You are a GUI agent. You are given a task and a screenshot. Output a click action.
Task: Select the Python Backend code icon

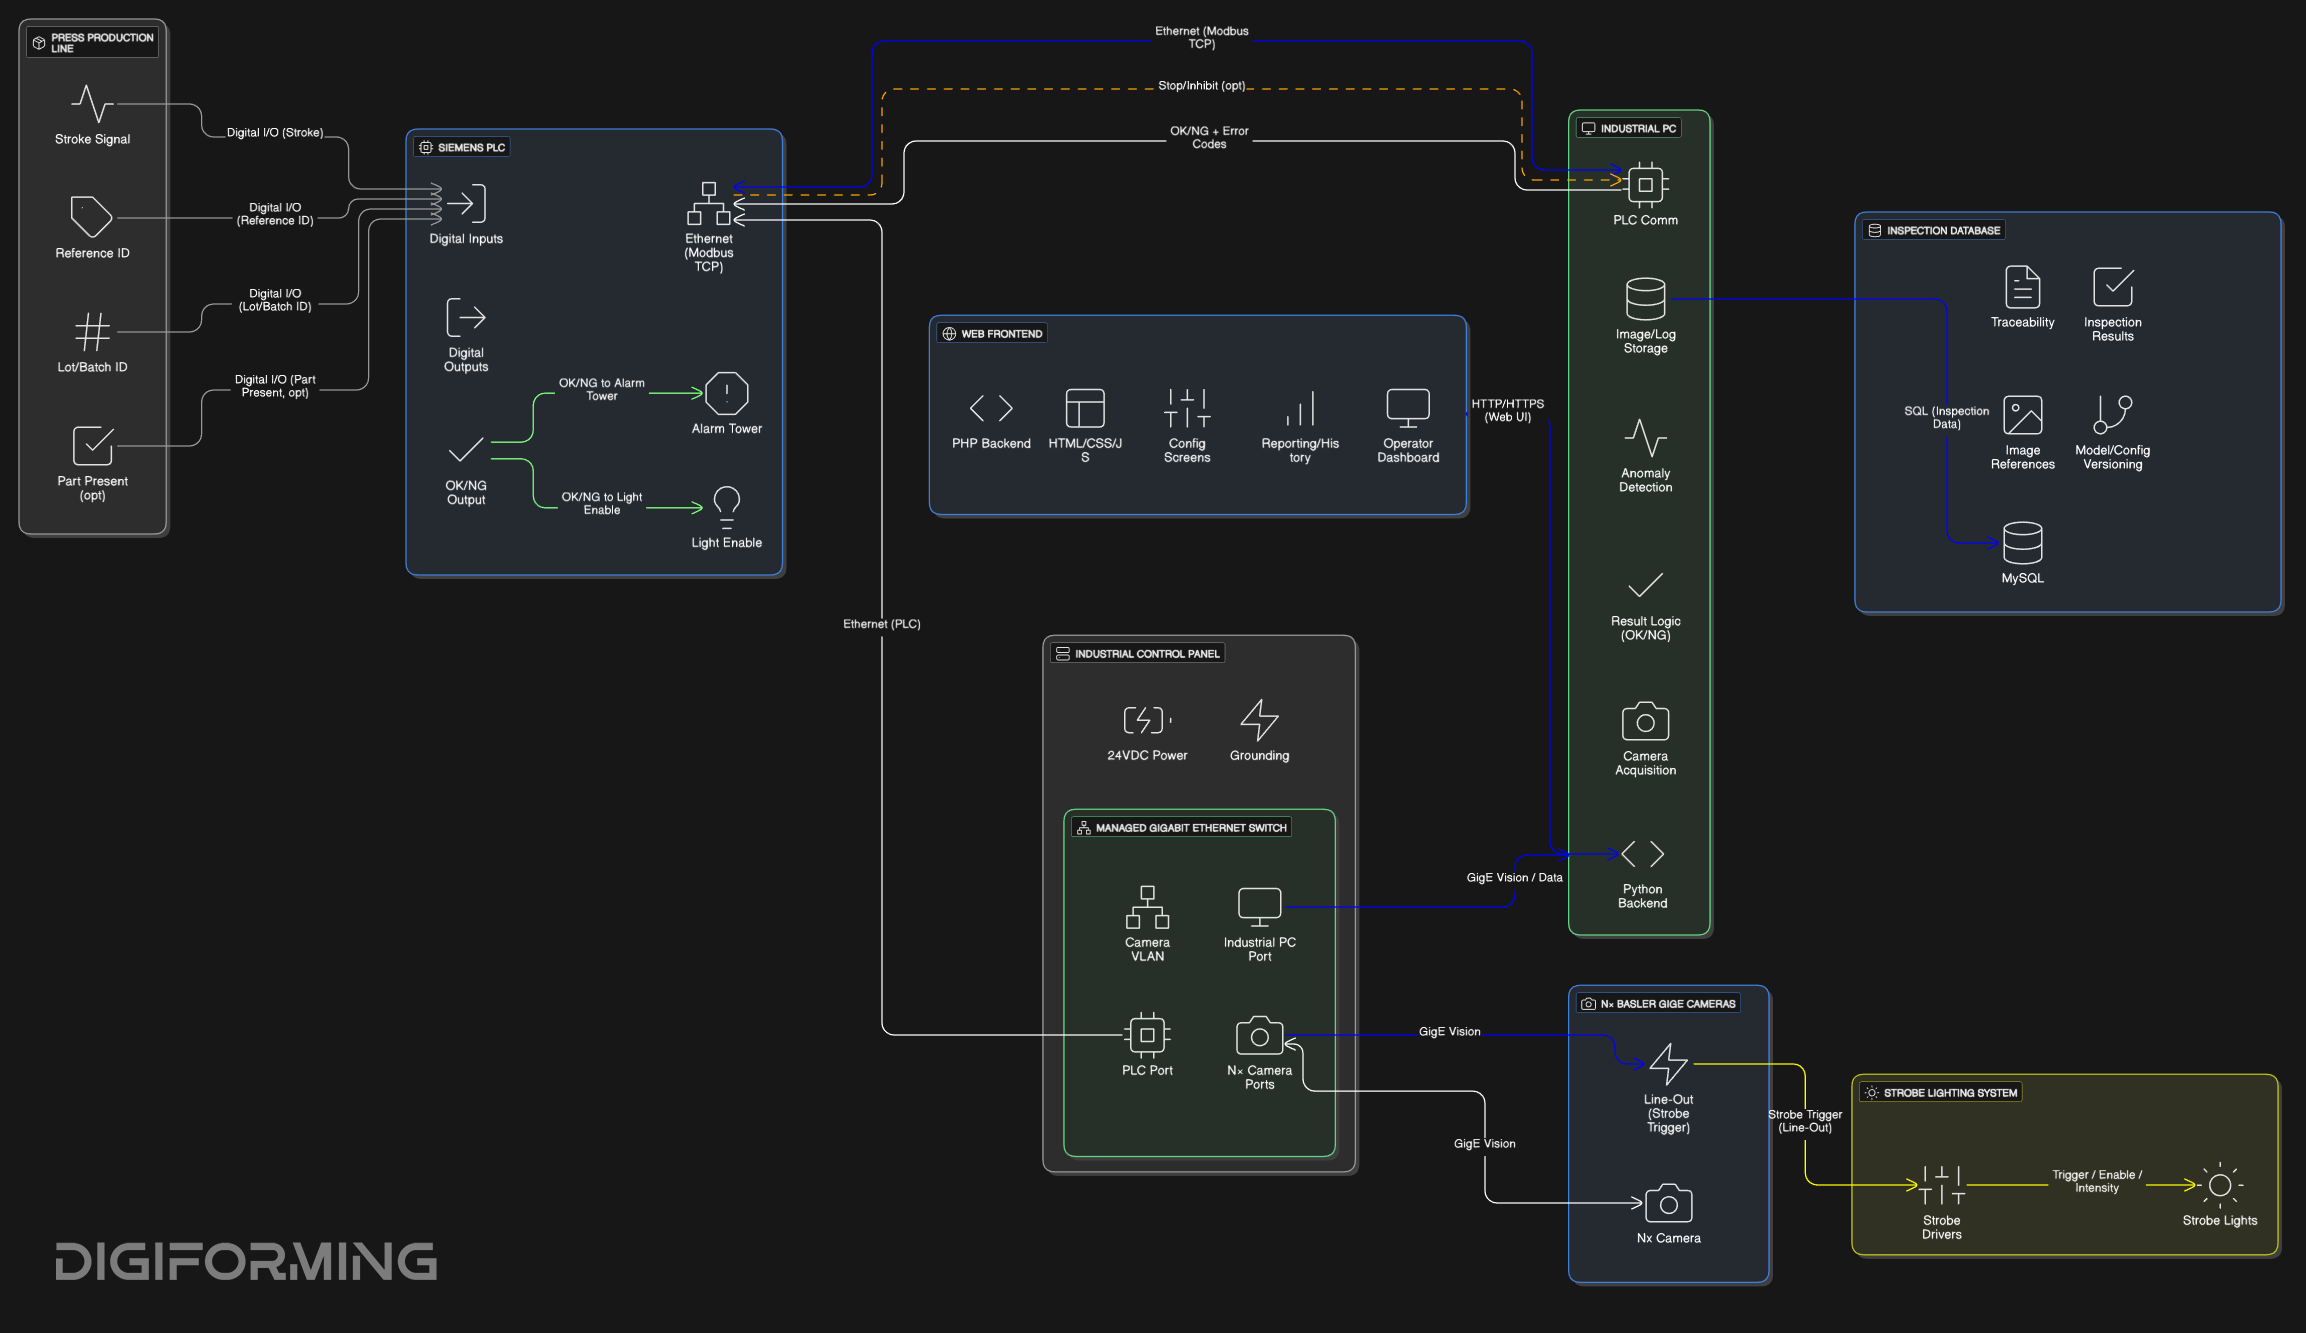[x=1643, y=854]
